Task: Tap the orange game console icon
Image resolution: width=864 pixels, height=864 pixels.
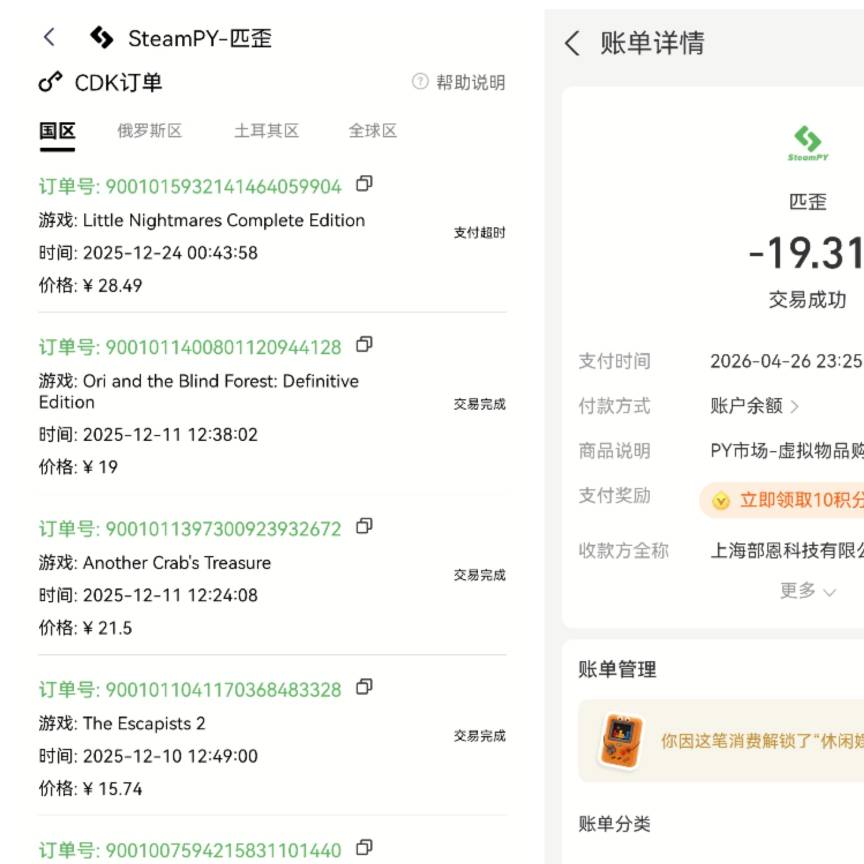Action: 621,741
